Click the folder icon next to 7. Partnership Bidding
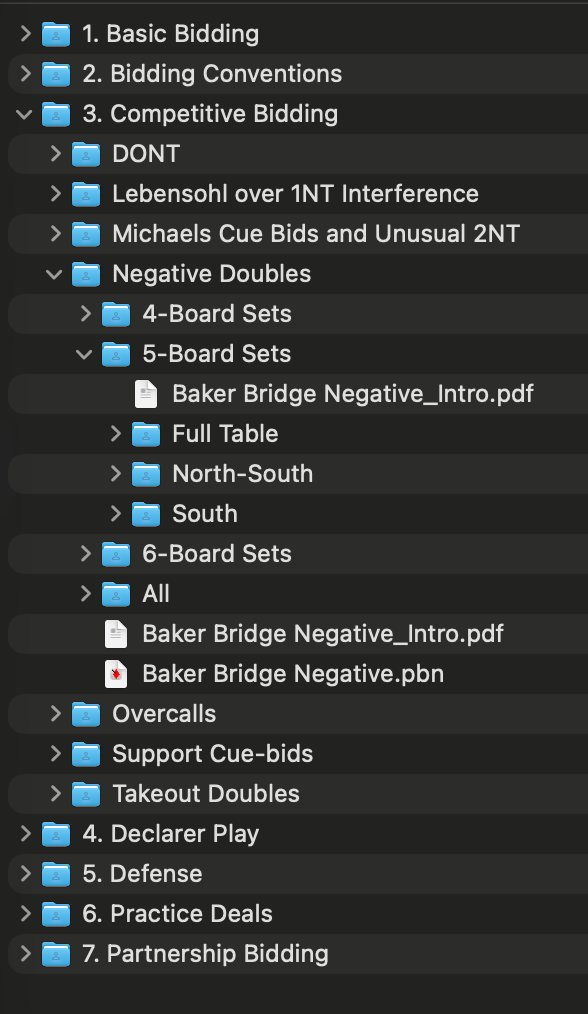Viewport: 588px width, 1014px height. (x=55, y=953)
